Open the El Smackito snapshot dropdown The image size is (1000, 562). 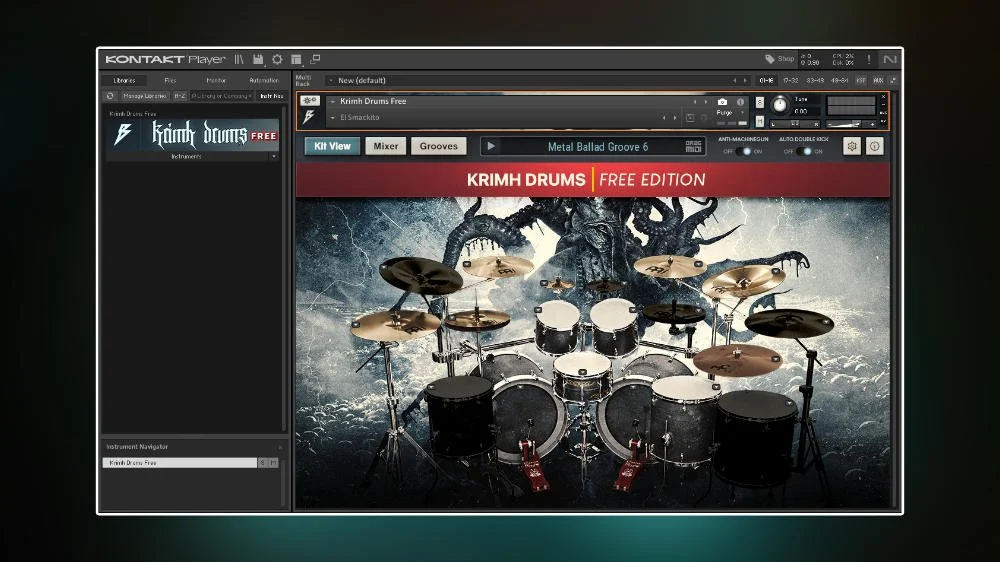click(x=332, y=118)
